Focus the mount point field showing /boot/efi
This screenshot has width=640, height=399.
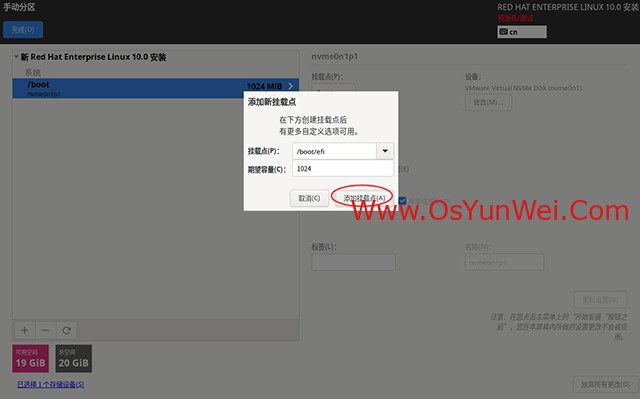tap(334, 151)
